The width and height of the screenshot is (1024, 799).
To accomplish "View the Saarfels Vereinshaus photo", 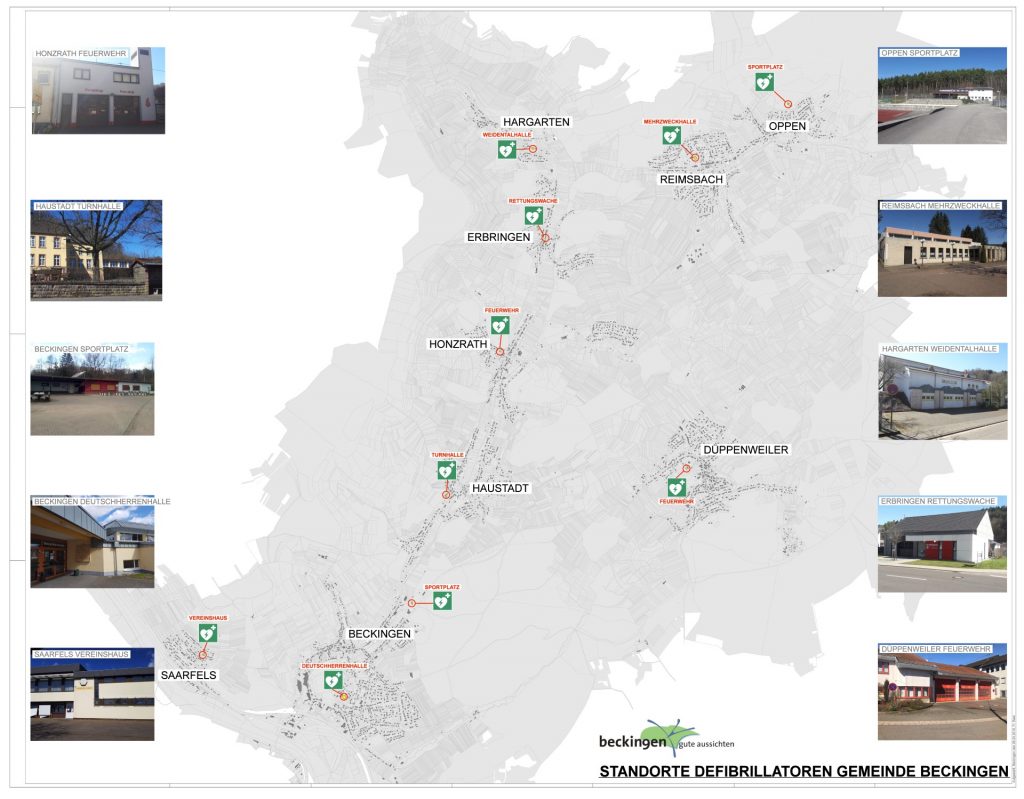I will (x=92, y=694).
